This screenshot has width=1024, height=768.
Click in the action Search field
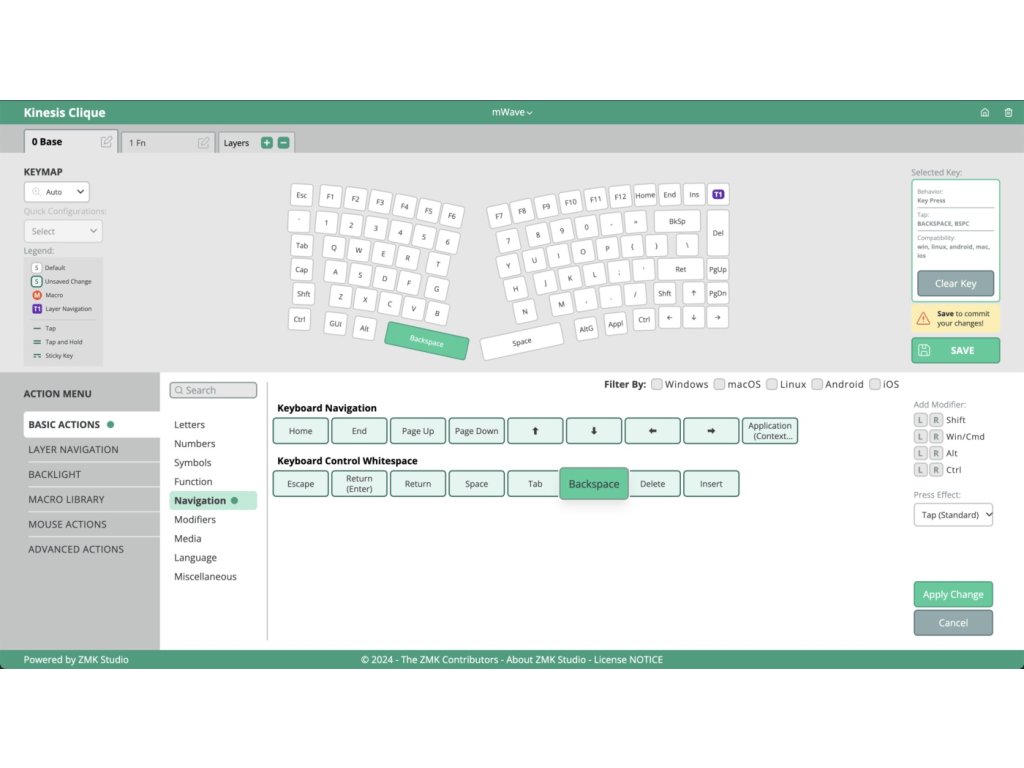tap(213, 390)
